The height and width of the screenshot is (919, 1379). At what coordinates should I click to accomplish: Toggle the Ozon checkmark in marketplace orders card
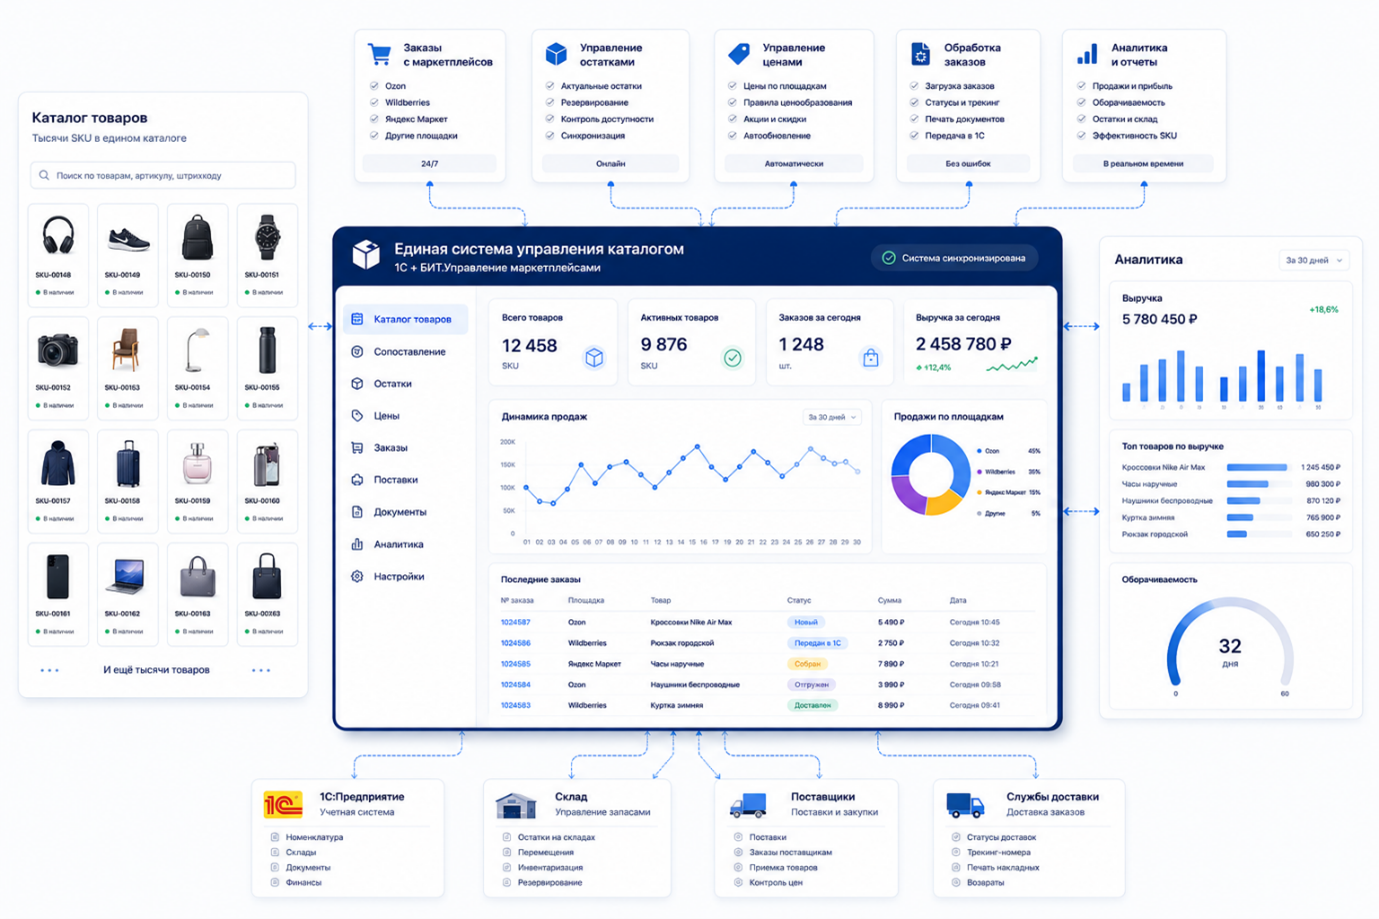tap(374, 86)
